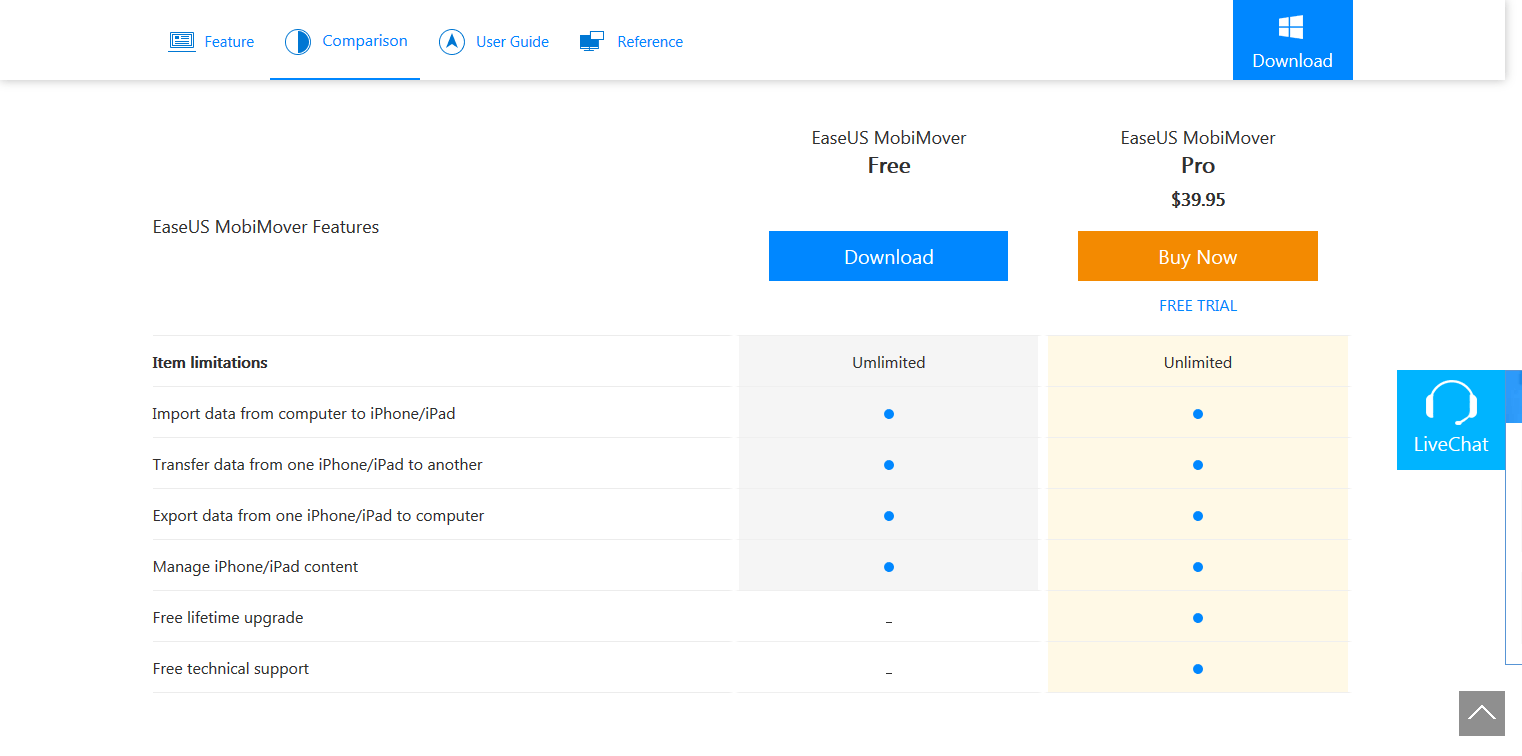Click Pro column dot for Transfer data row
Image resolution: width=1522 pixels, height=756 pixels.
(x=1198, y=465)
